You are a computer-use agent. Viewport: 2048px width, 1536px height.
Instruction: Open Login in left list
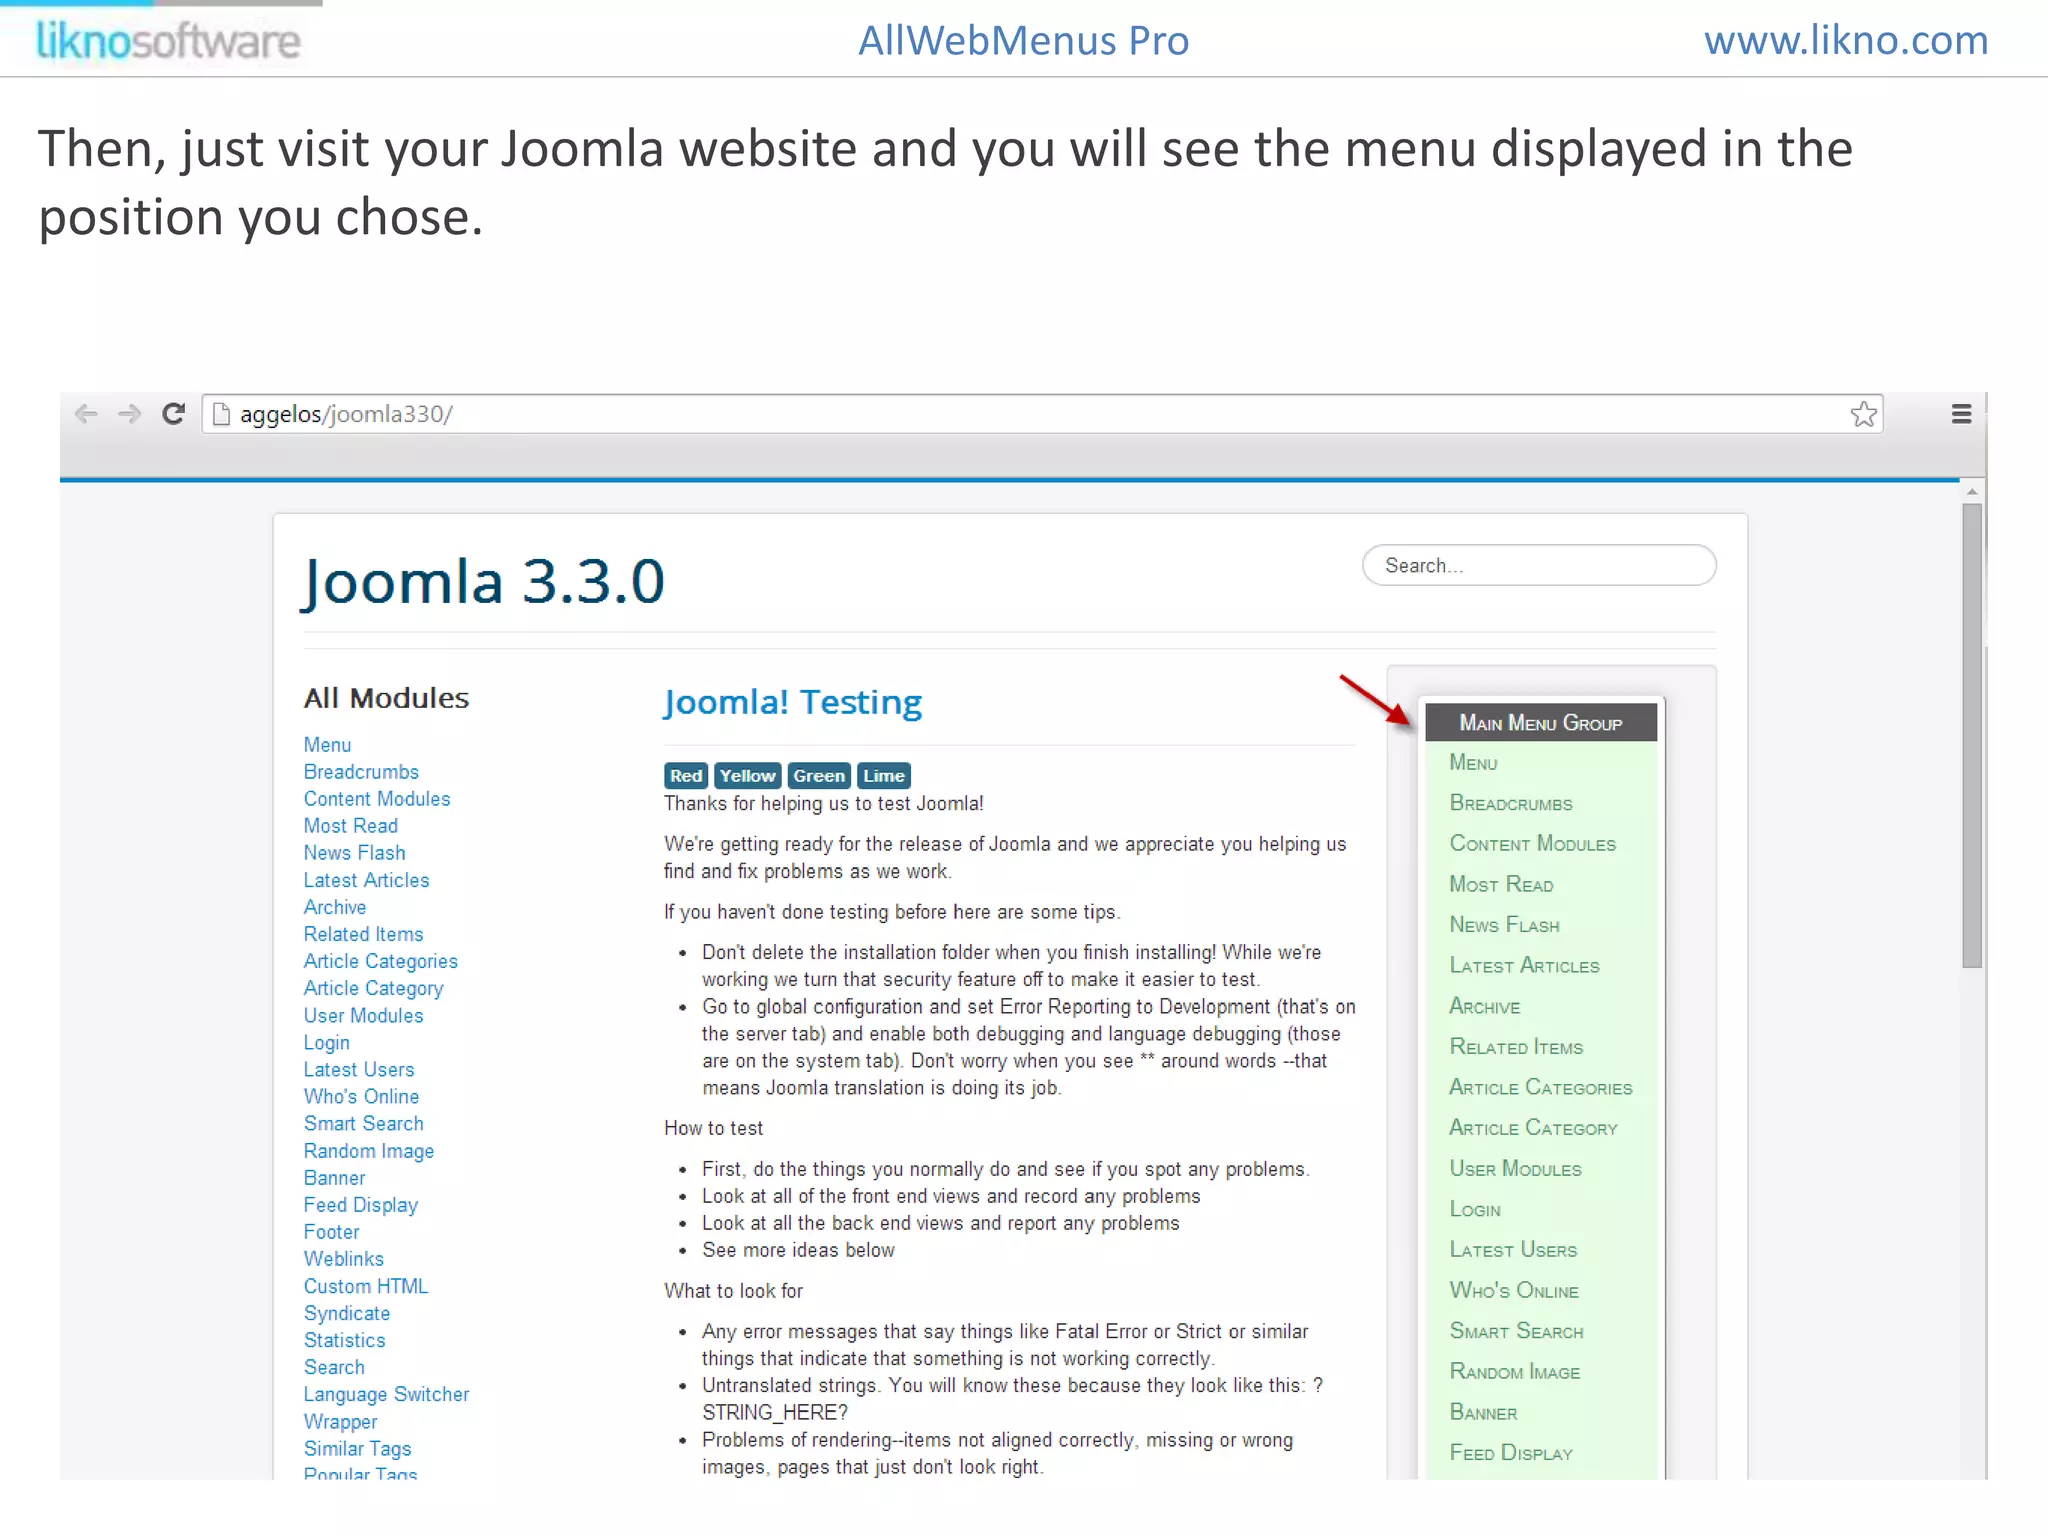tap(327, 1043)
